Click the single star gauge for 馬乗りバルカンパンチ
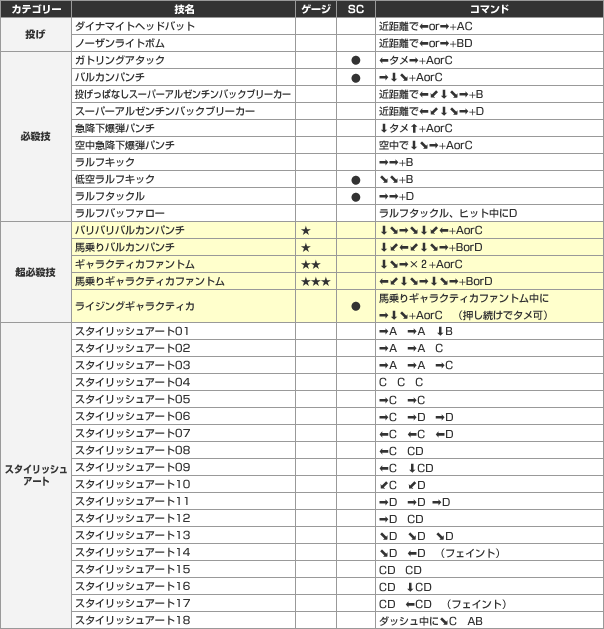 click(306, 248)
